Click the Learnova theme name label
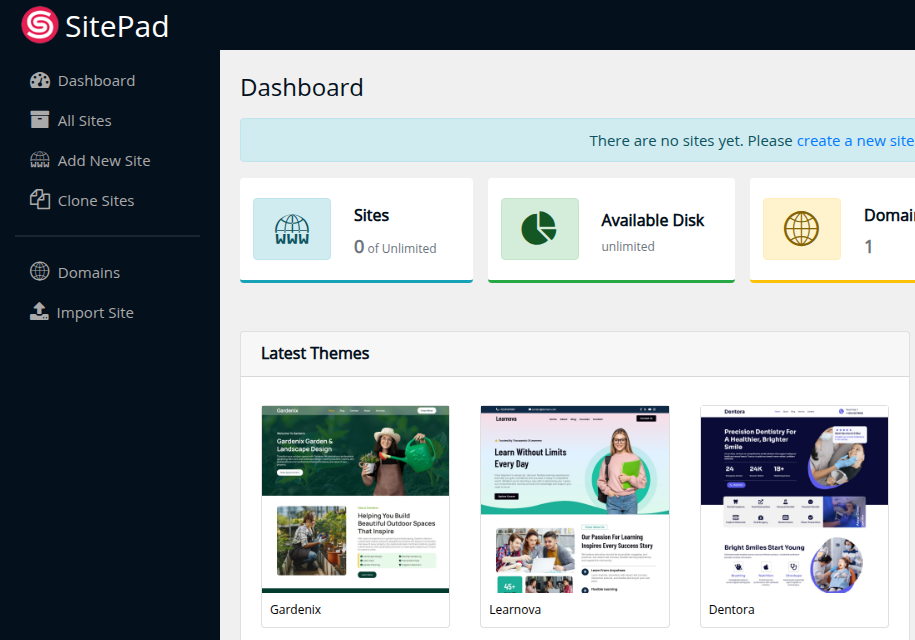The image size is (915, 640). point(515,610)
